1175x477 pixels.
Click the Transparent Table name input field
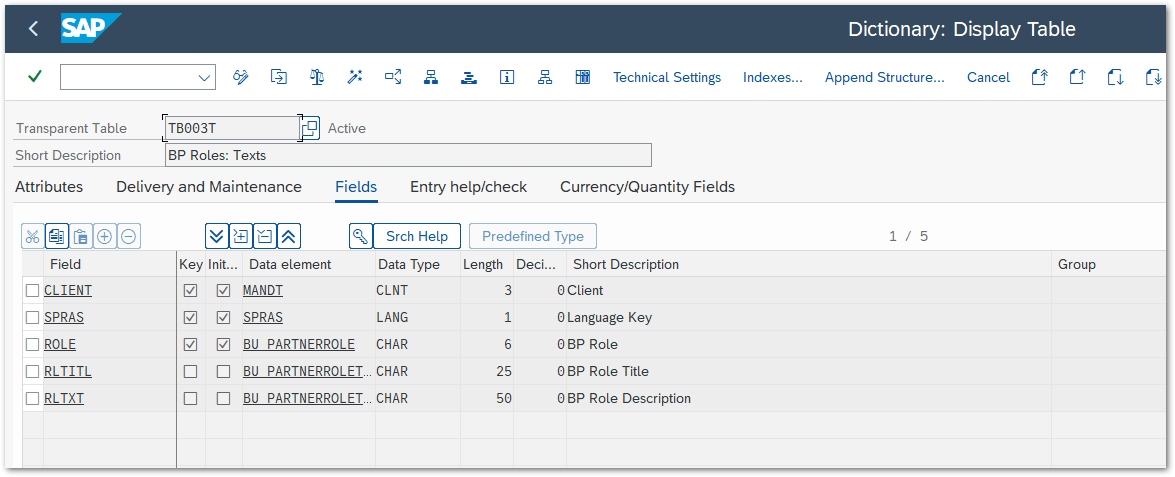coord(231,128)
